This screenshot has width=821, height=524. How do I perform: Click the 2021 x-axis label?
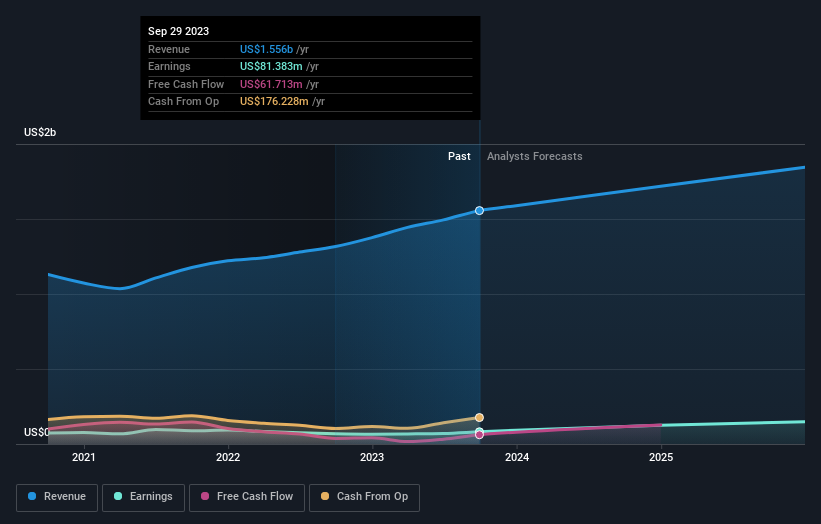(84, 457)
